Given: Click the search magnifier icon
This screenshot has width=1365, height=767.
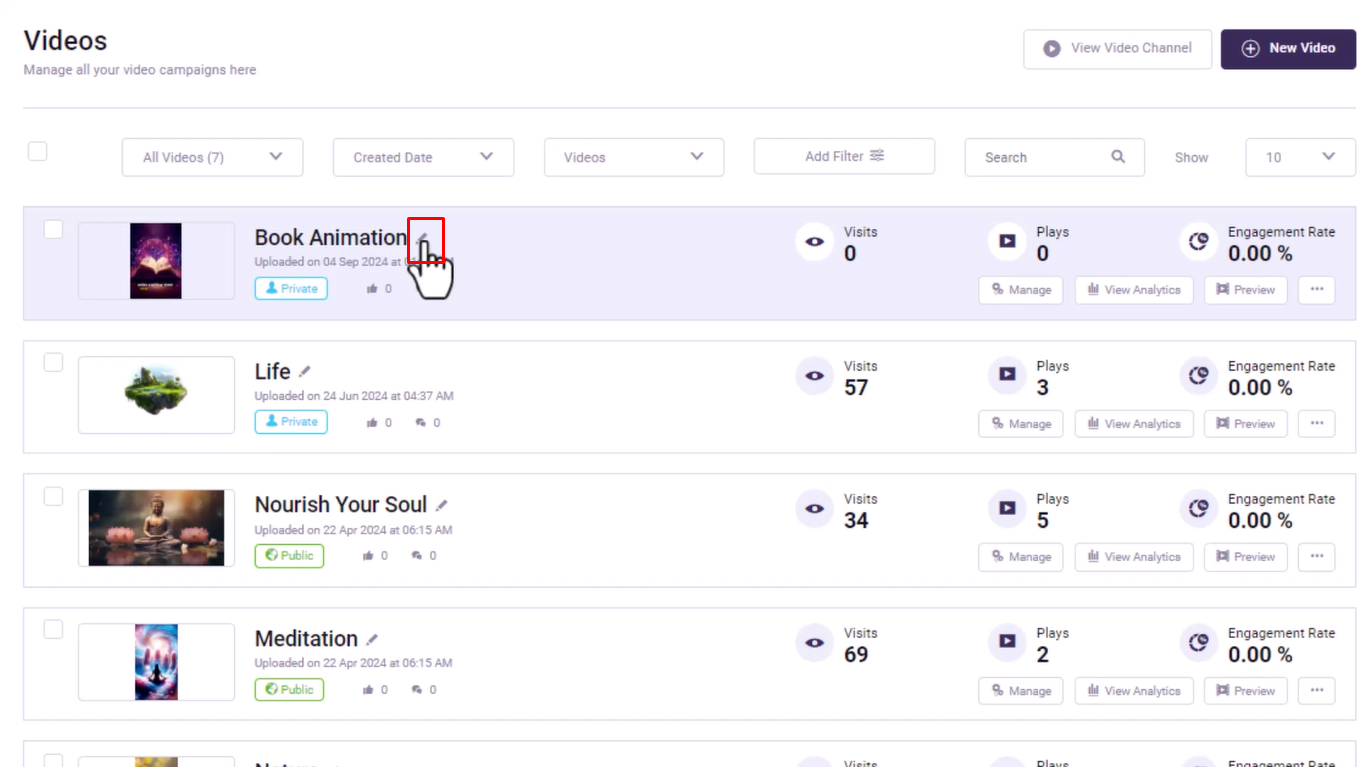Looking at the screenshot, I should [1118, 157].
